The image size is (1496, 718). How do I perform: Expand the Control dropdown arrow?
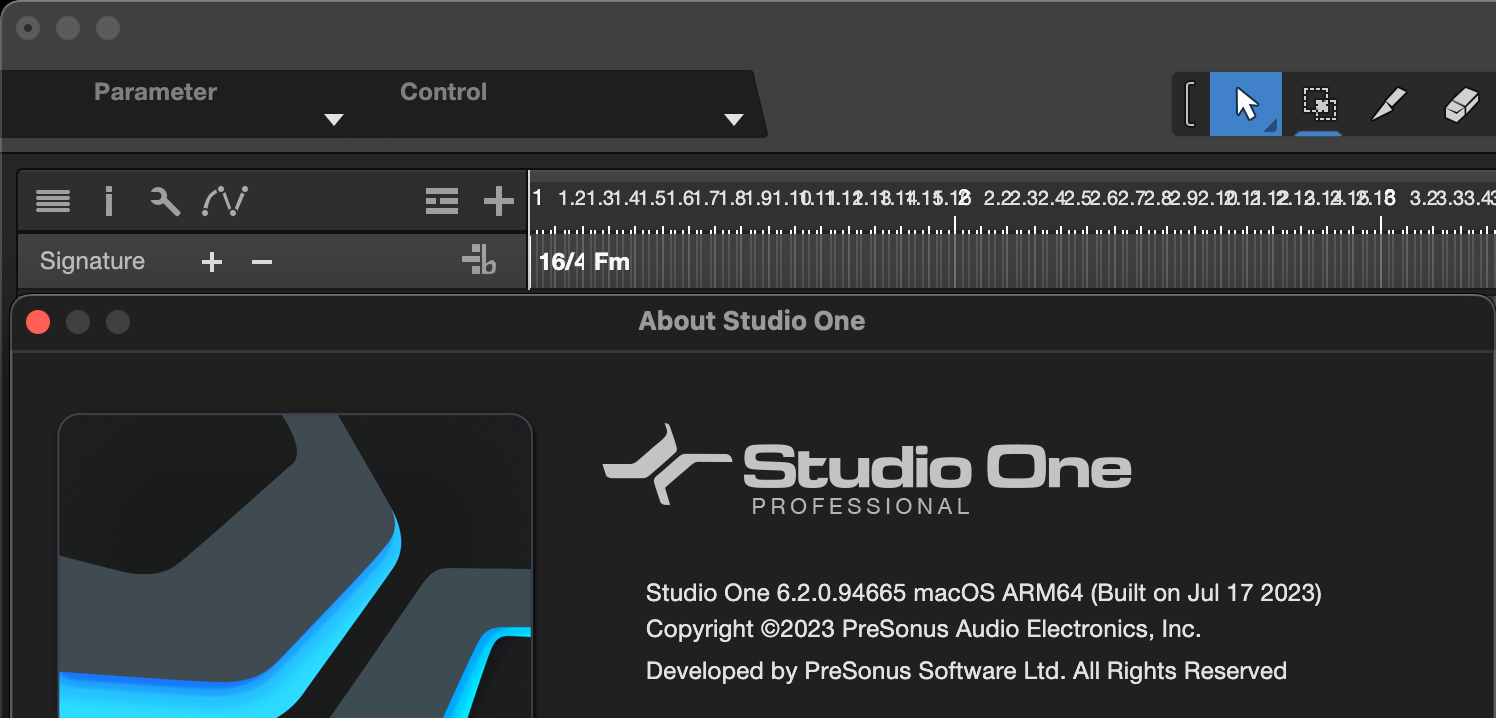coord(734,120)
